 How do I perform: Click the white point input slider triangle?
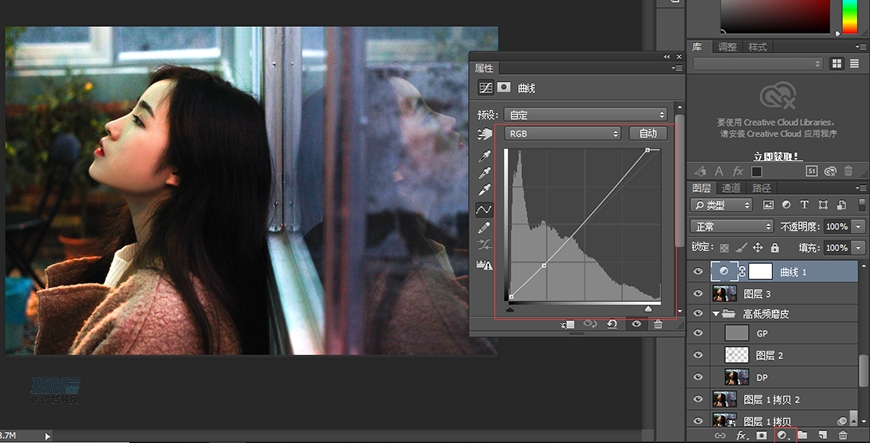point(647,309)
